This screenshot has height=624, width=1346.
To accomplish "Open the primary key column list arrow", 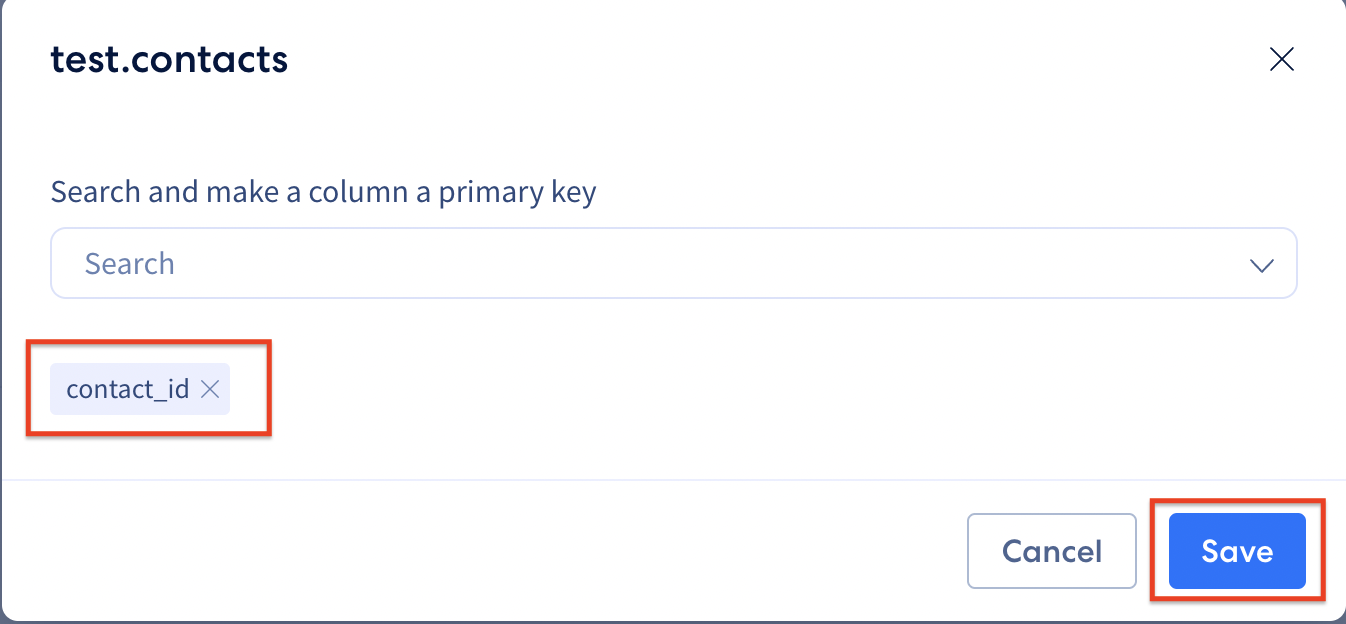I will coord(1261,265).
